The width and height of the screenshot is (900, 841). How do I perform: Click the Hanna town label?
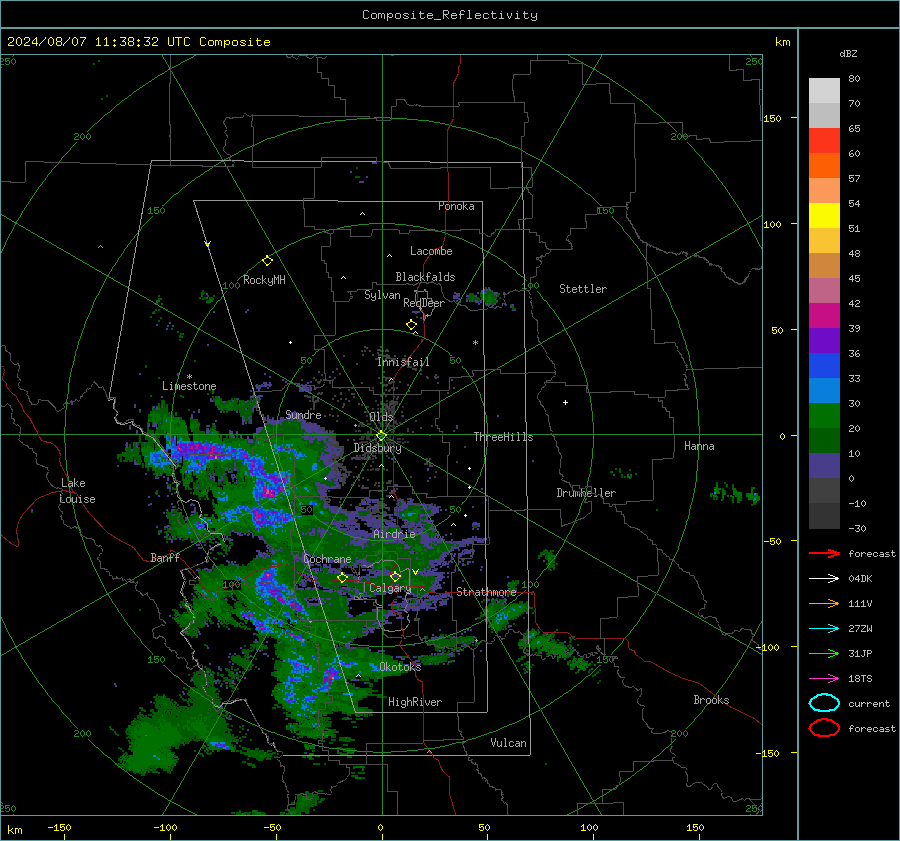tap(699, 446)
